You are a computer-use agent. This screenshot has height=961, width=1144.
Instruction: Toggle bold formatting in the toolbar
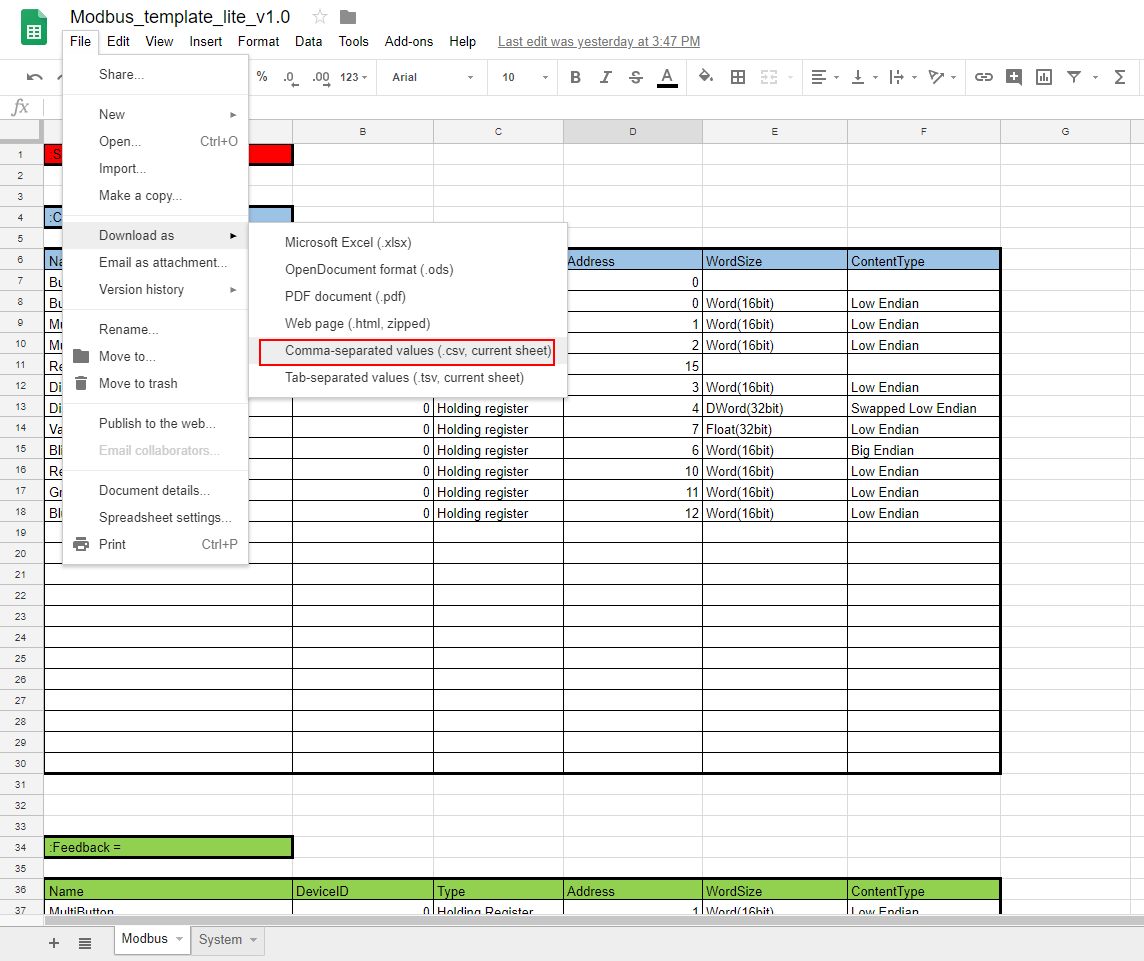click(x=575, y=77)
